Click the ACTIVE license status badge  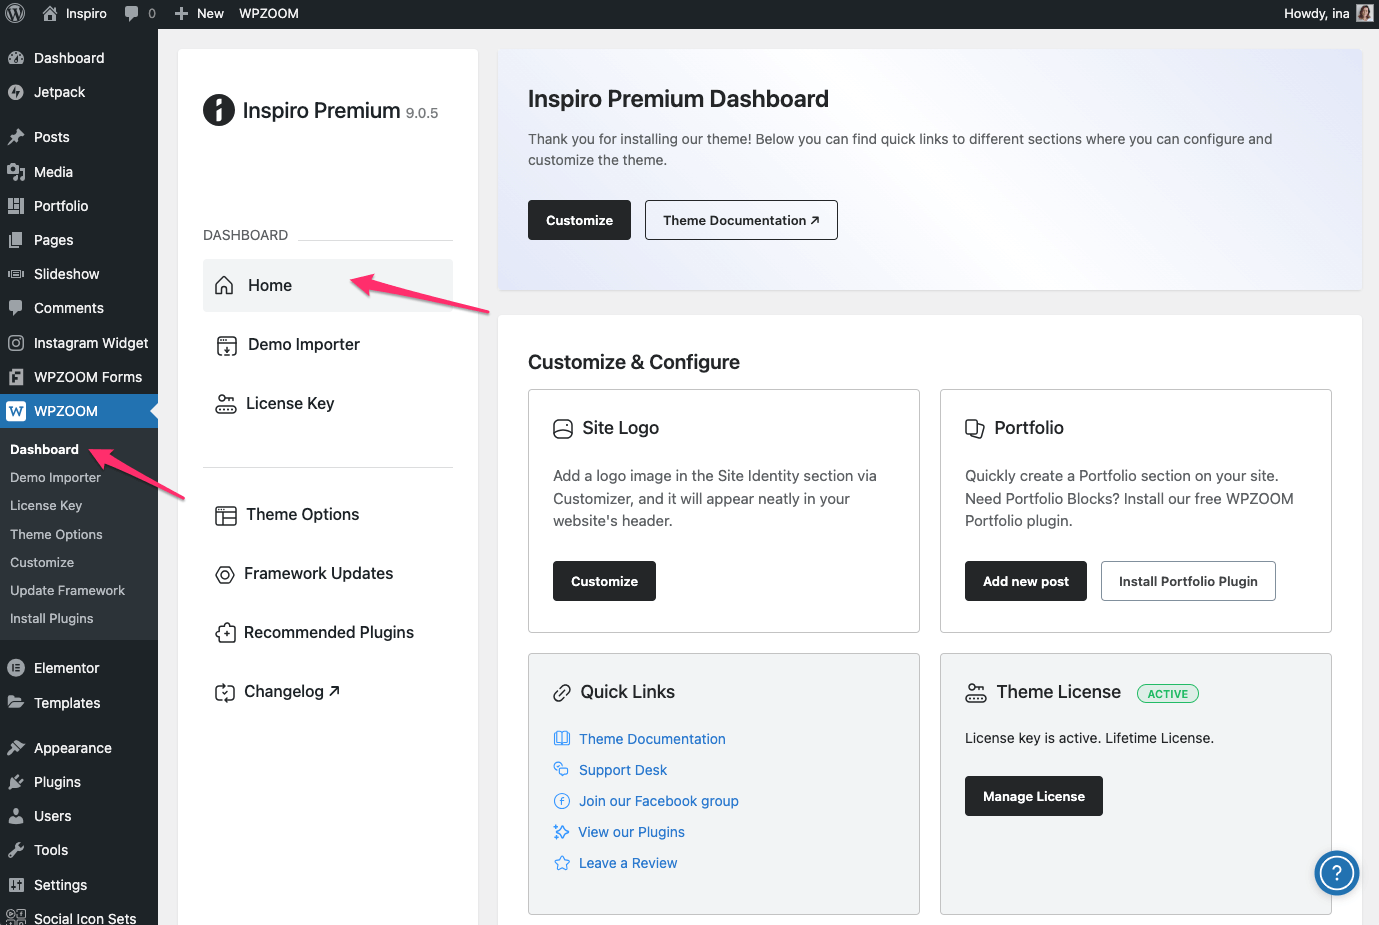pyautogui.click(x=1167, y=694)
